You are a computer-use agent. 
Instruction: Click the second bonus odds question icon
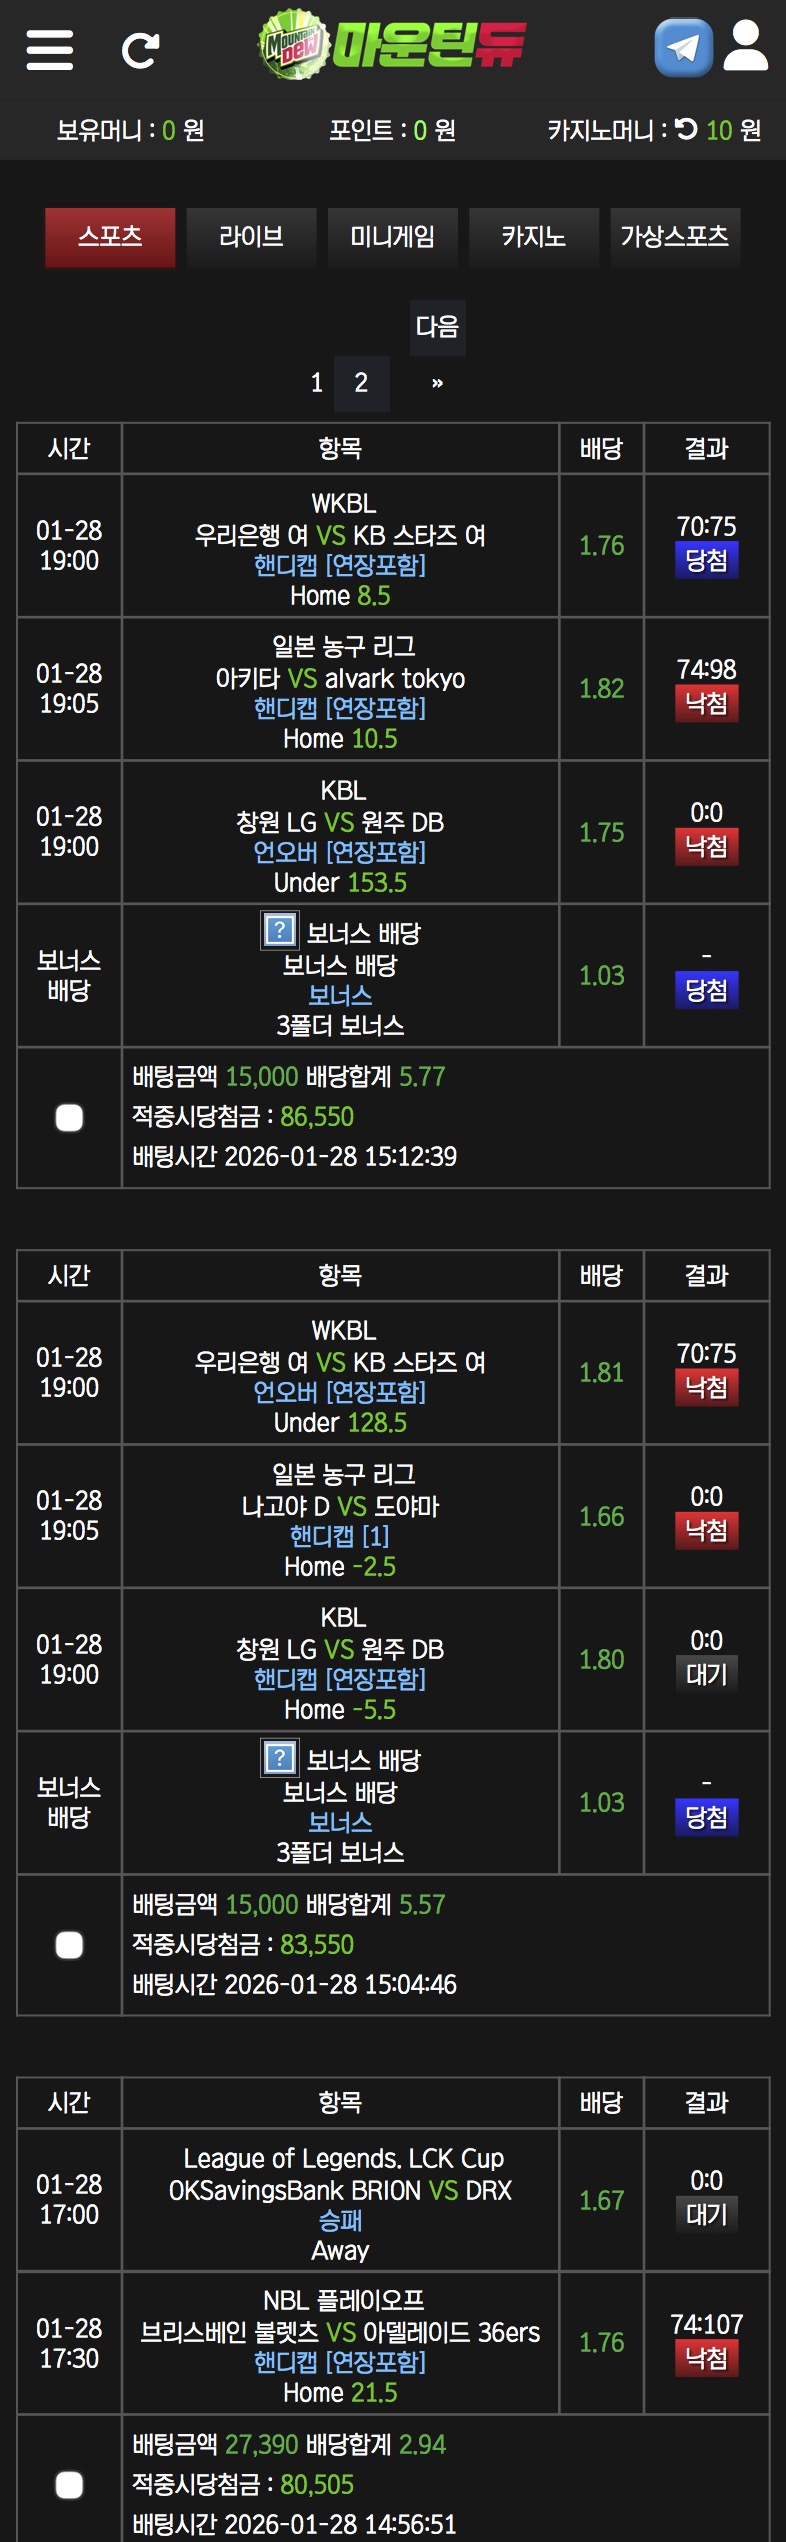(279, 1757)
